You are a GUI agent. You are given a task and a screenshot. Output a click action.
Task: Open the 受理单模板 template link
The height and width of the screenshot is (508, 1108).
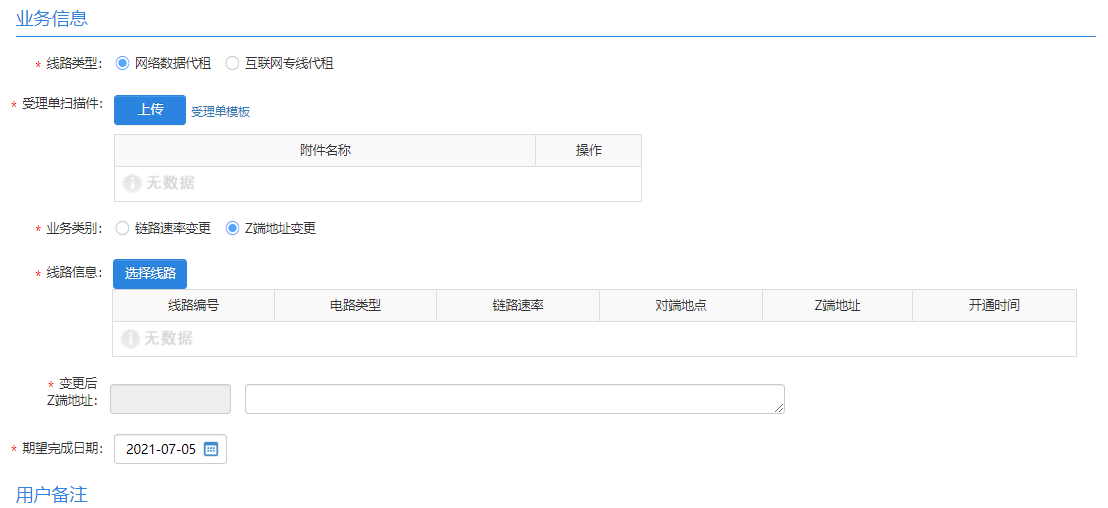pyautogui.click(x=220, y=112)
